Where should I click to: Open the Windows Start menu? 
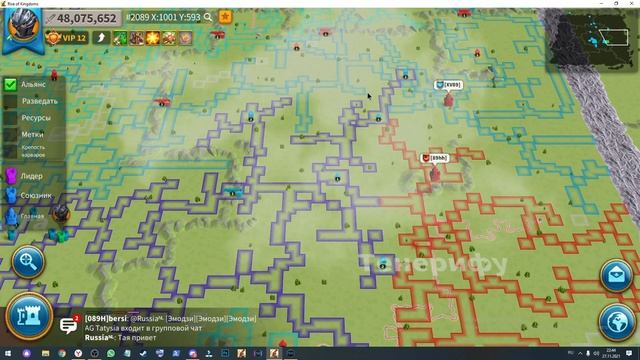tap(8, 353)
